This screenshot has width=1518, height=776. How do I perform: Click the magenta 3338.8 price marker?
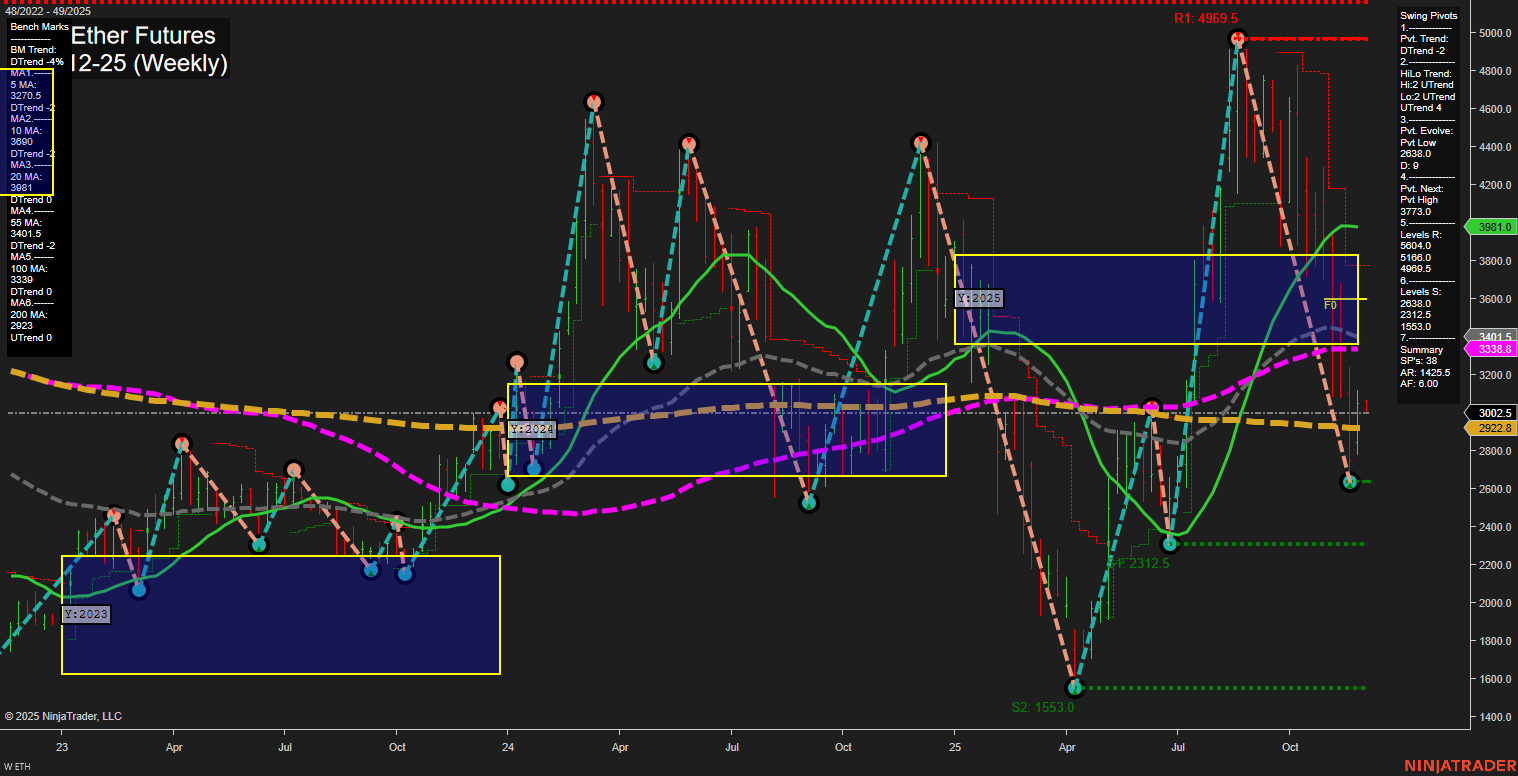tap(1491, 349)
